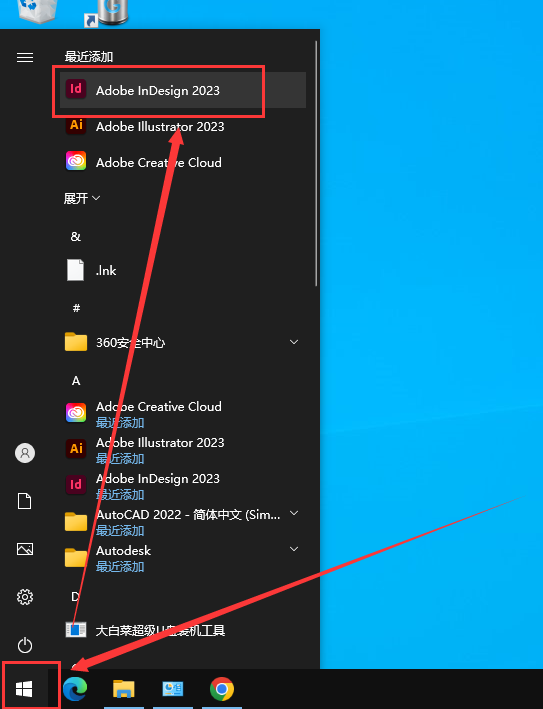Click the hamburger menu at top of Start

[25, 57]
